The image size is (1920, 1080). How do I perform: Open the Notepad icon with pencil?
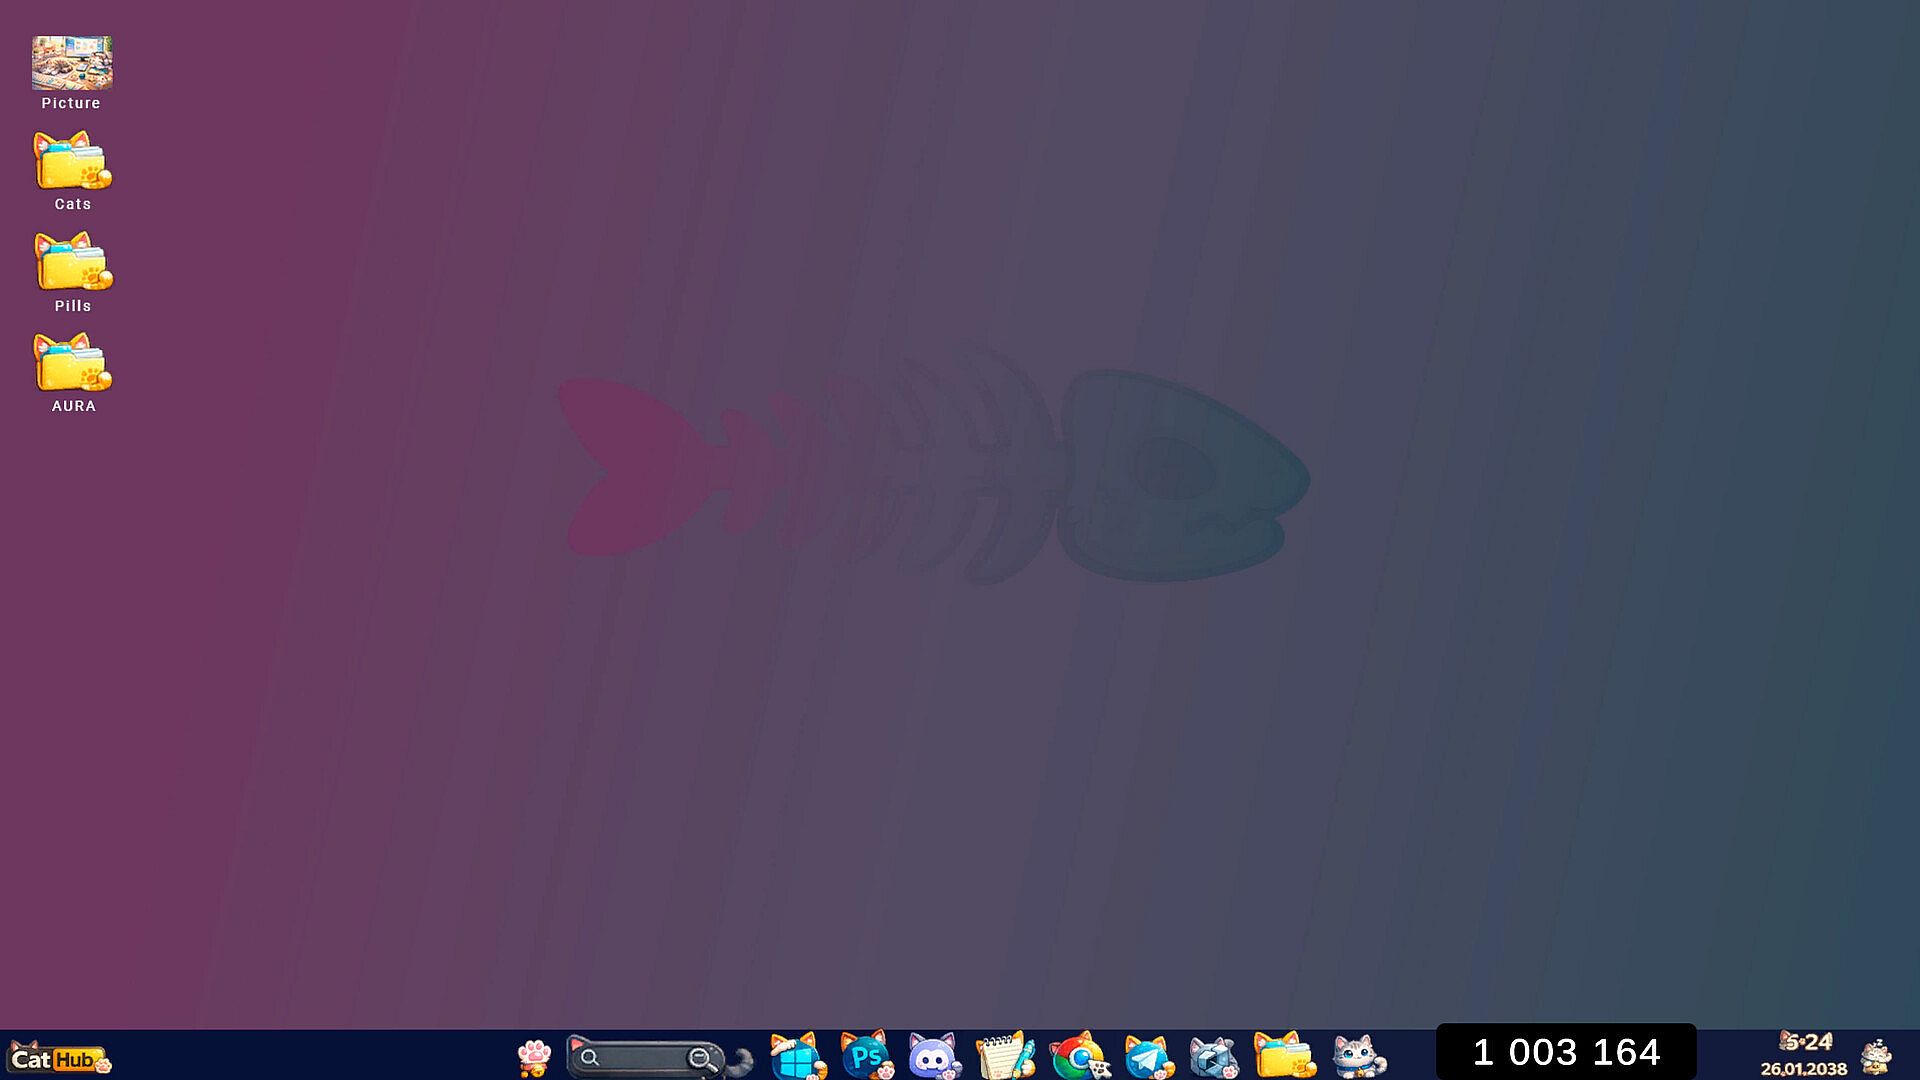coord(1004,1057)
